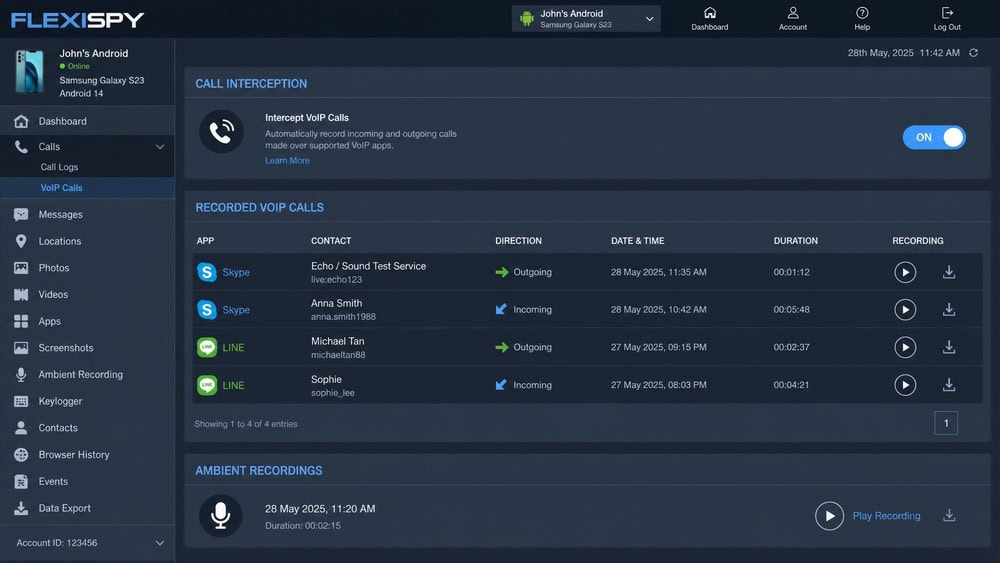The image size is (1000, 563).
Task: Click the Skype link in Echo row
Action: tap(236, 272)
